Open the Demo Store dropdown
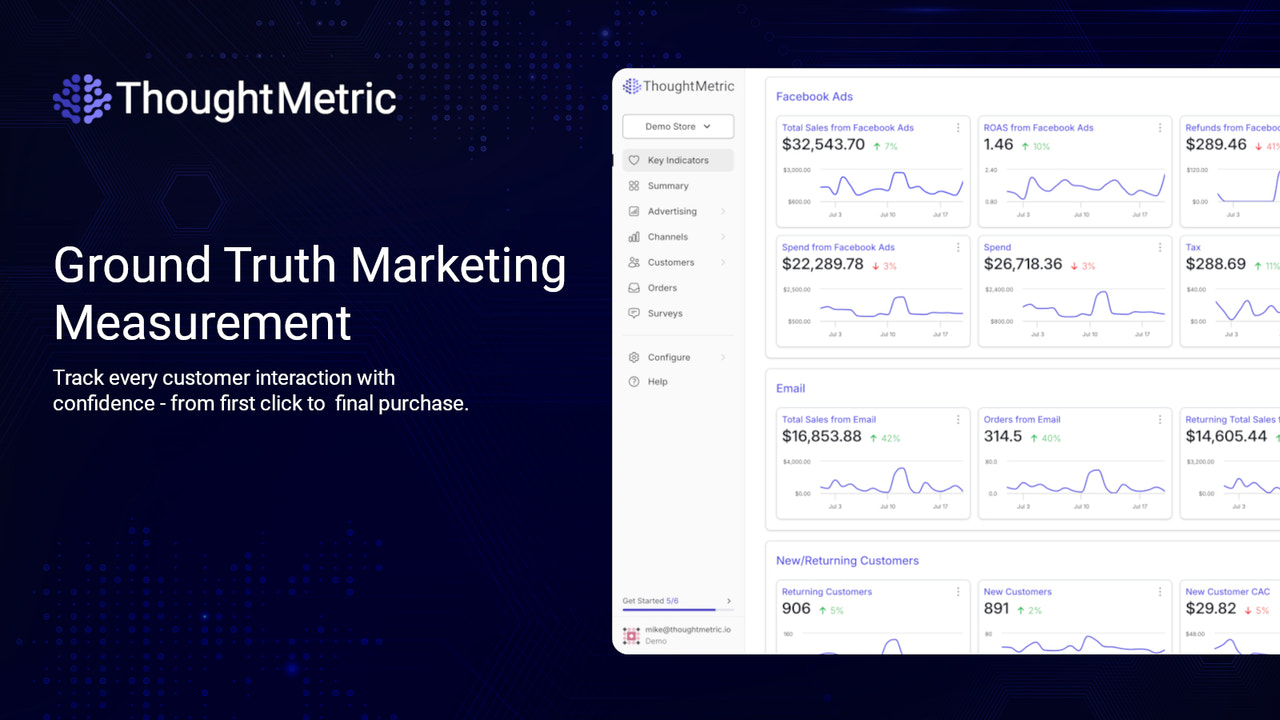Screen dimensions: 1280x720 (x=678, y=126)
